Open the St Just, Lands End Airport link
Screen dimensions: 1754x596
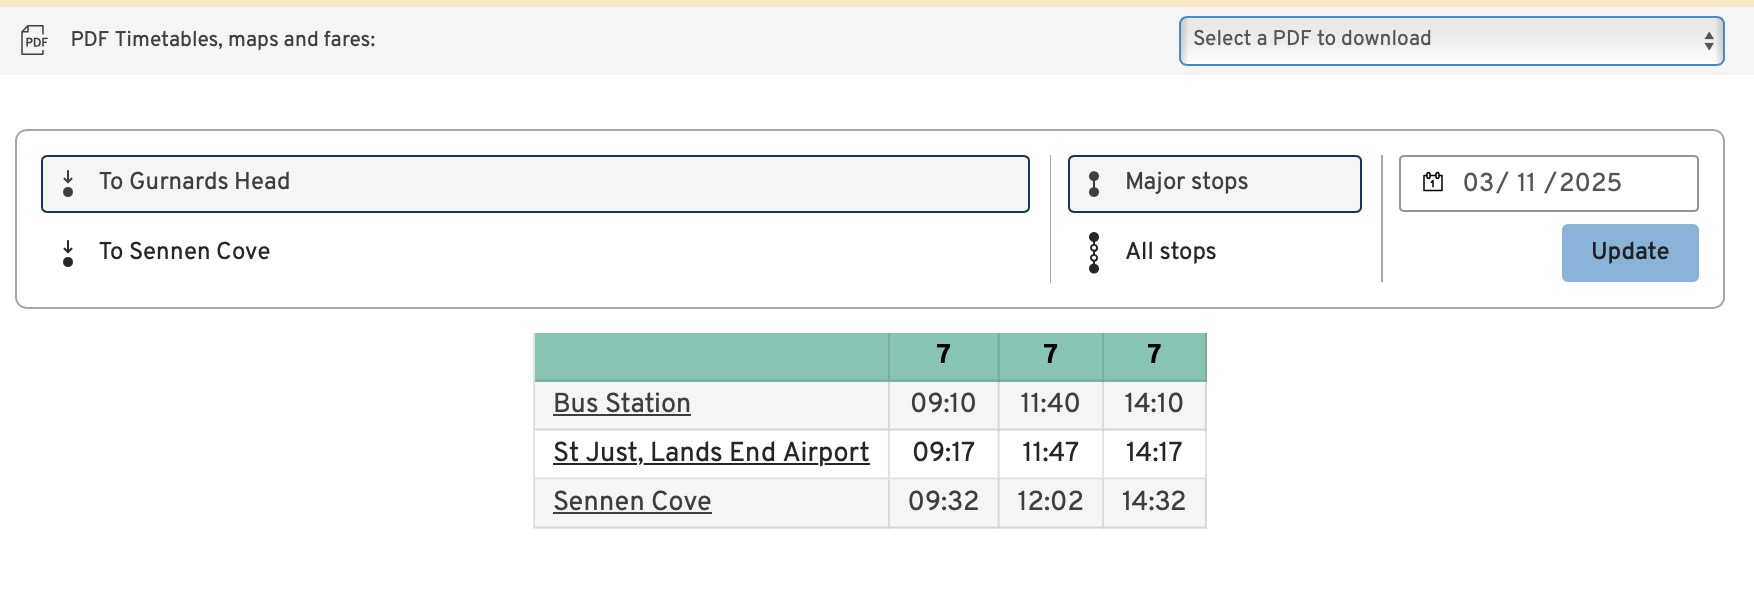[x=711, y=453]
